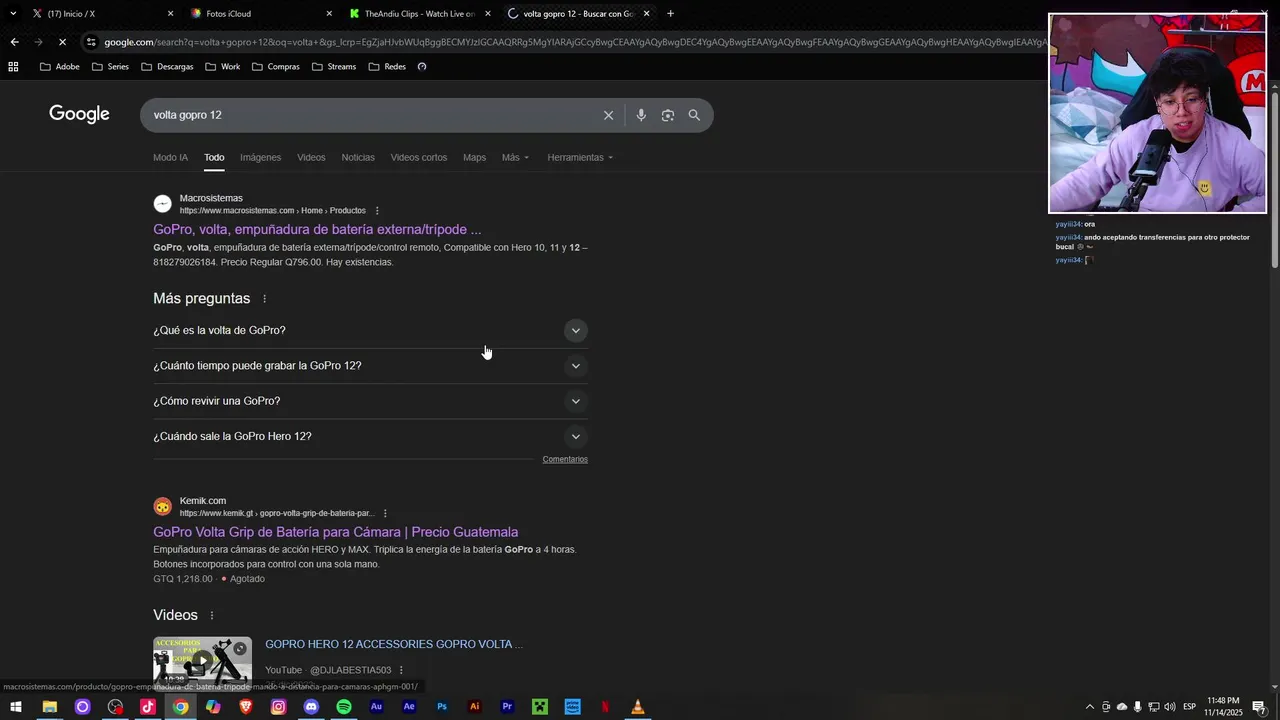Viewport: 1280px width, 720px height.
Task: Open the Compras bookmarks folder
Action: point(276,67)
